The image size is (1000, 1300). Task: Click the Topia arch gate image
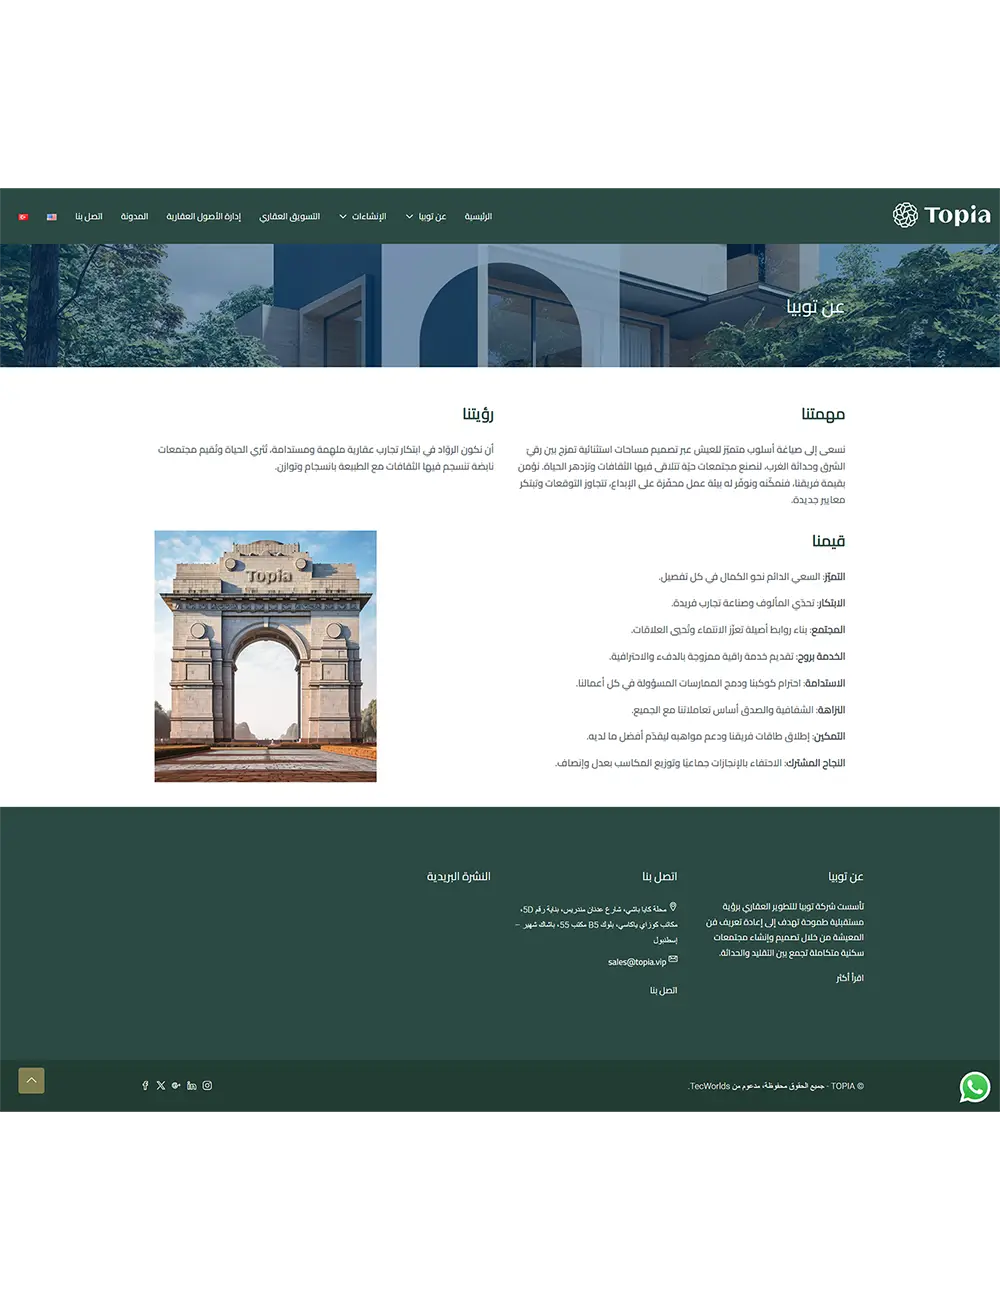[265, 656]
